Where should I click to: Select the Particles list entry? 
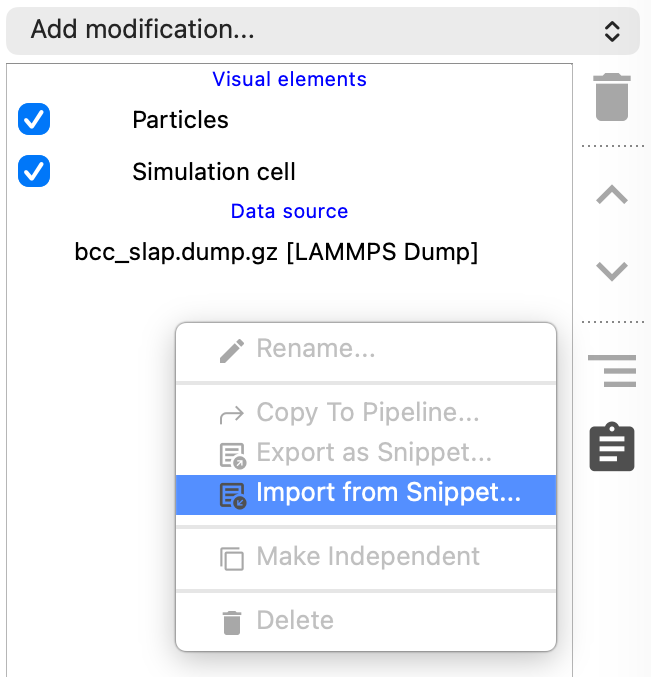[x=180, y=120]
